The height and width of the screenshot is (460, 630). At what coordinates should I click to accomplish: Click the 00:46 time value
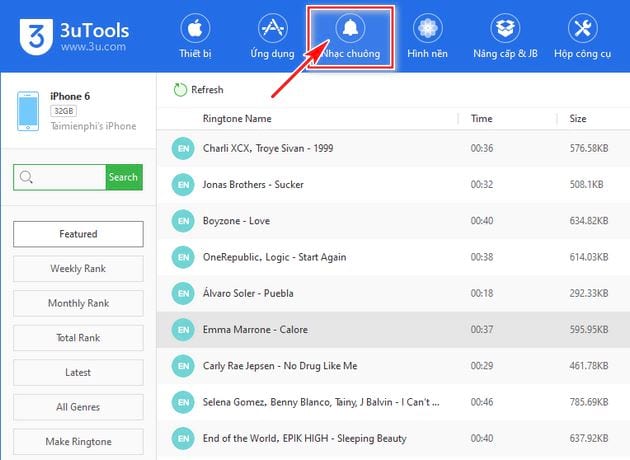[x=482, y=402]
